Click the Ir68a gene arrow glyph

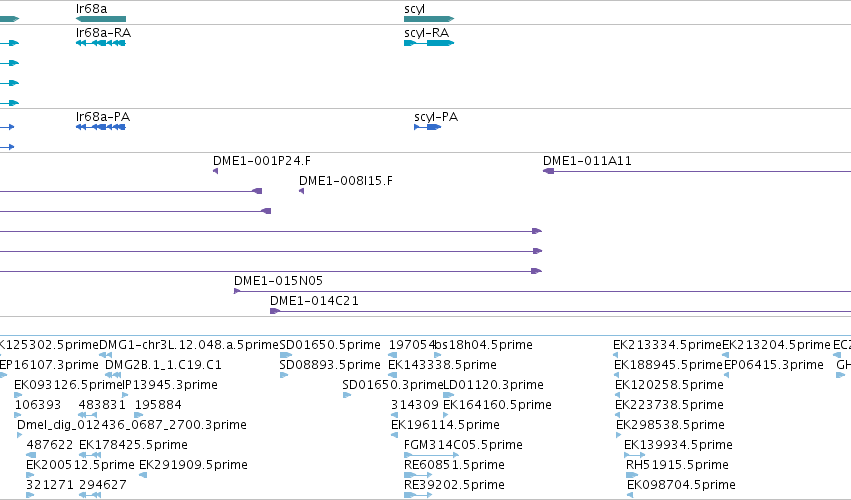click(x=101, y=19)
